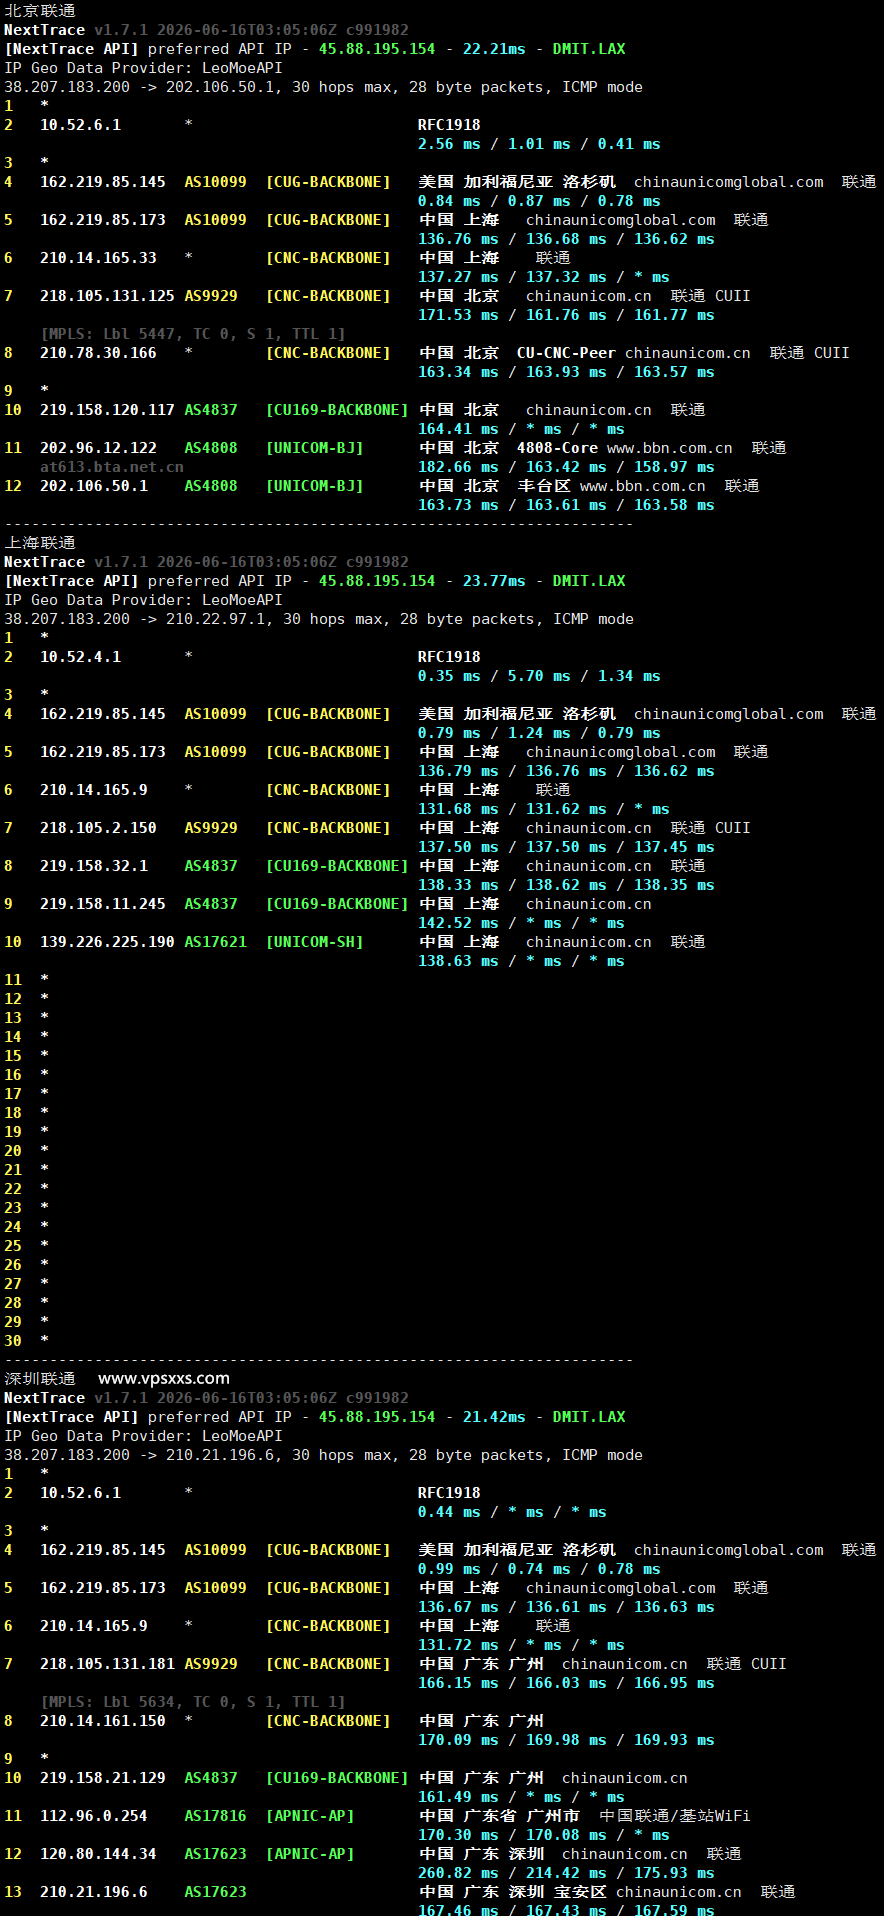
Task: Click IP address 210.14.161.150
Action: coord(103,1721)
